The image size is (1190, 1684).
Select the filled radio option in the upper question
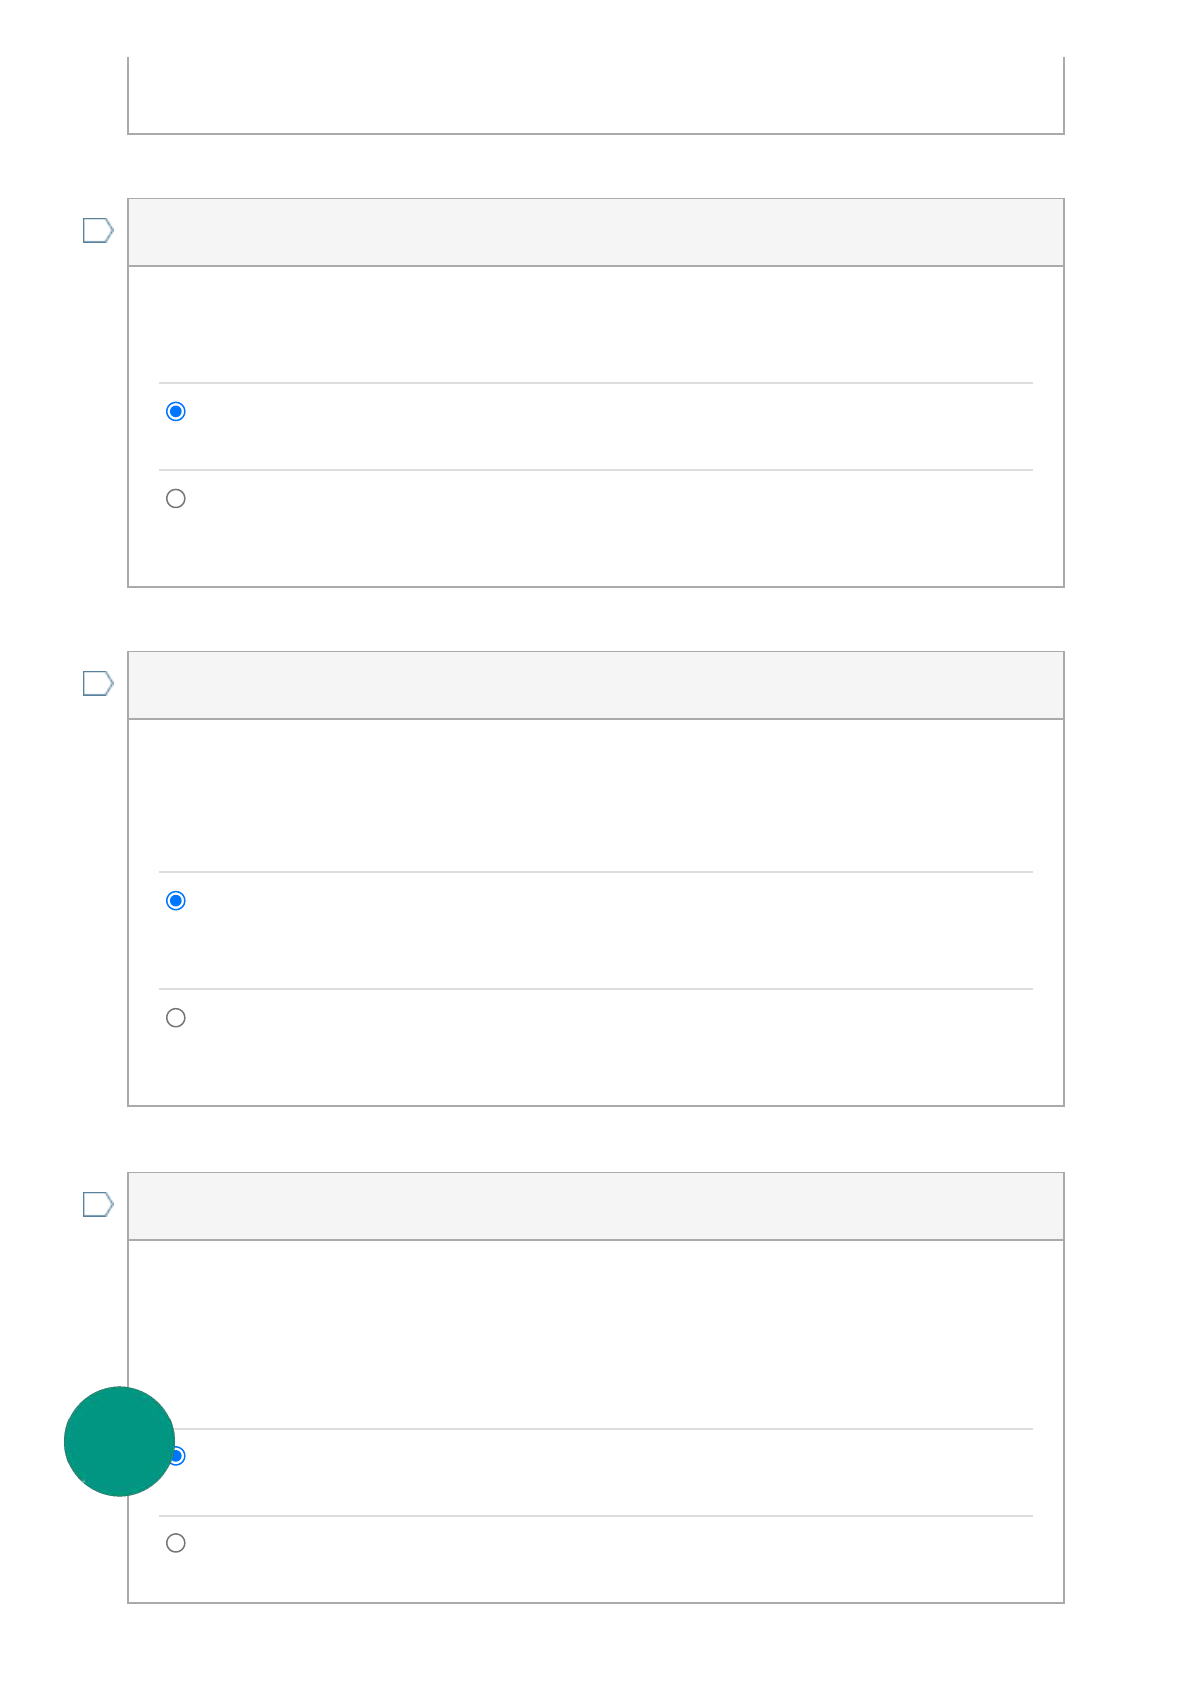[x=176, y=412]
